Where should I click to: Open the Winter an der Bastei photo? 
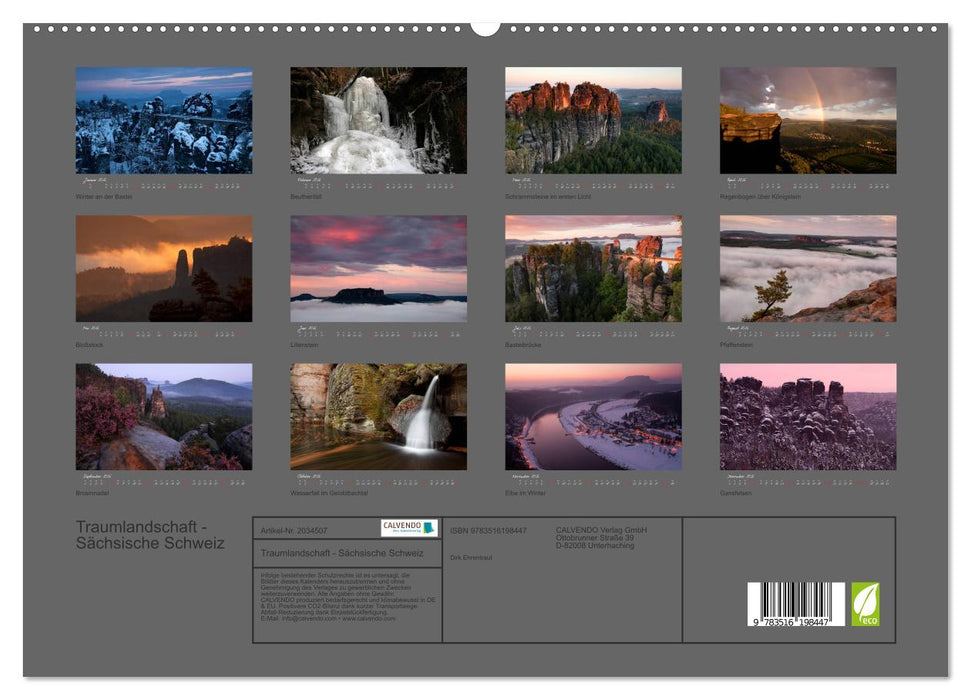pyautogui.click(x=164, y=121)
